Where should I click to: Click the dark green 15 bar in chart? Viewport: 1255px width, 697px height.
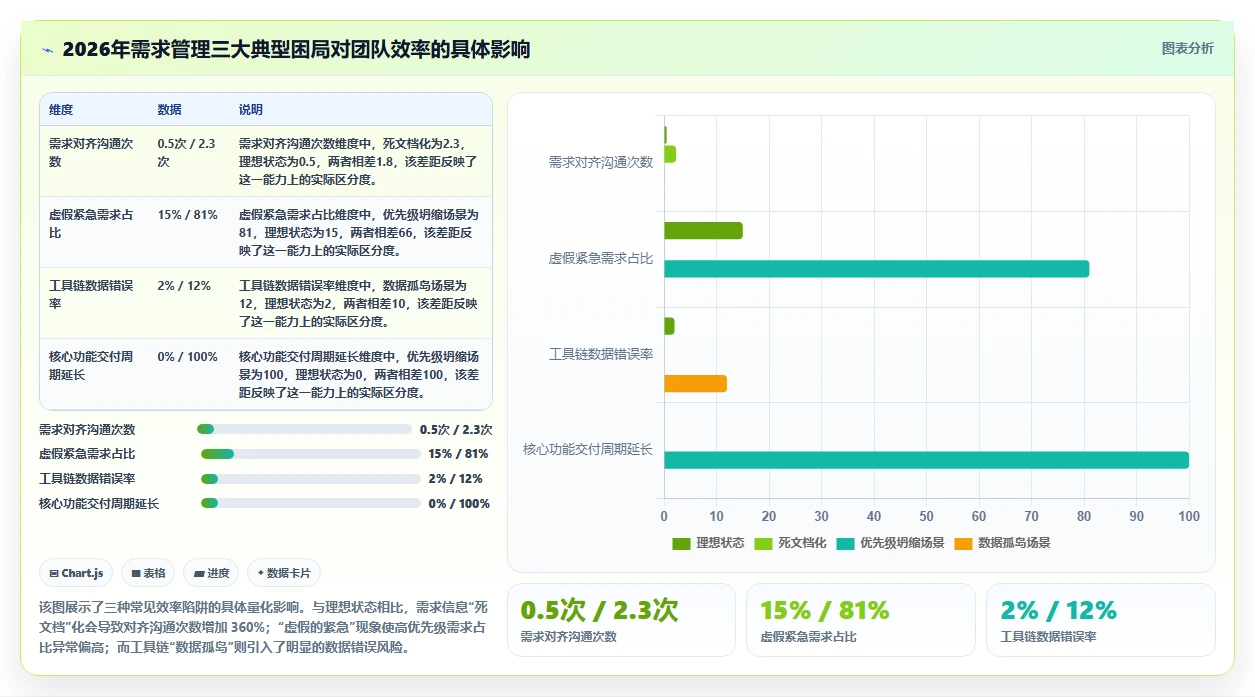[703, 231]
